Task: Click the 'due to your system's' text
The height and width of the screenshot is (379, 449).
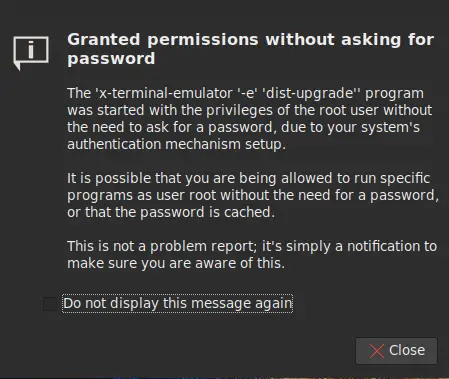Action: pos(350,127)
